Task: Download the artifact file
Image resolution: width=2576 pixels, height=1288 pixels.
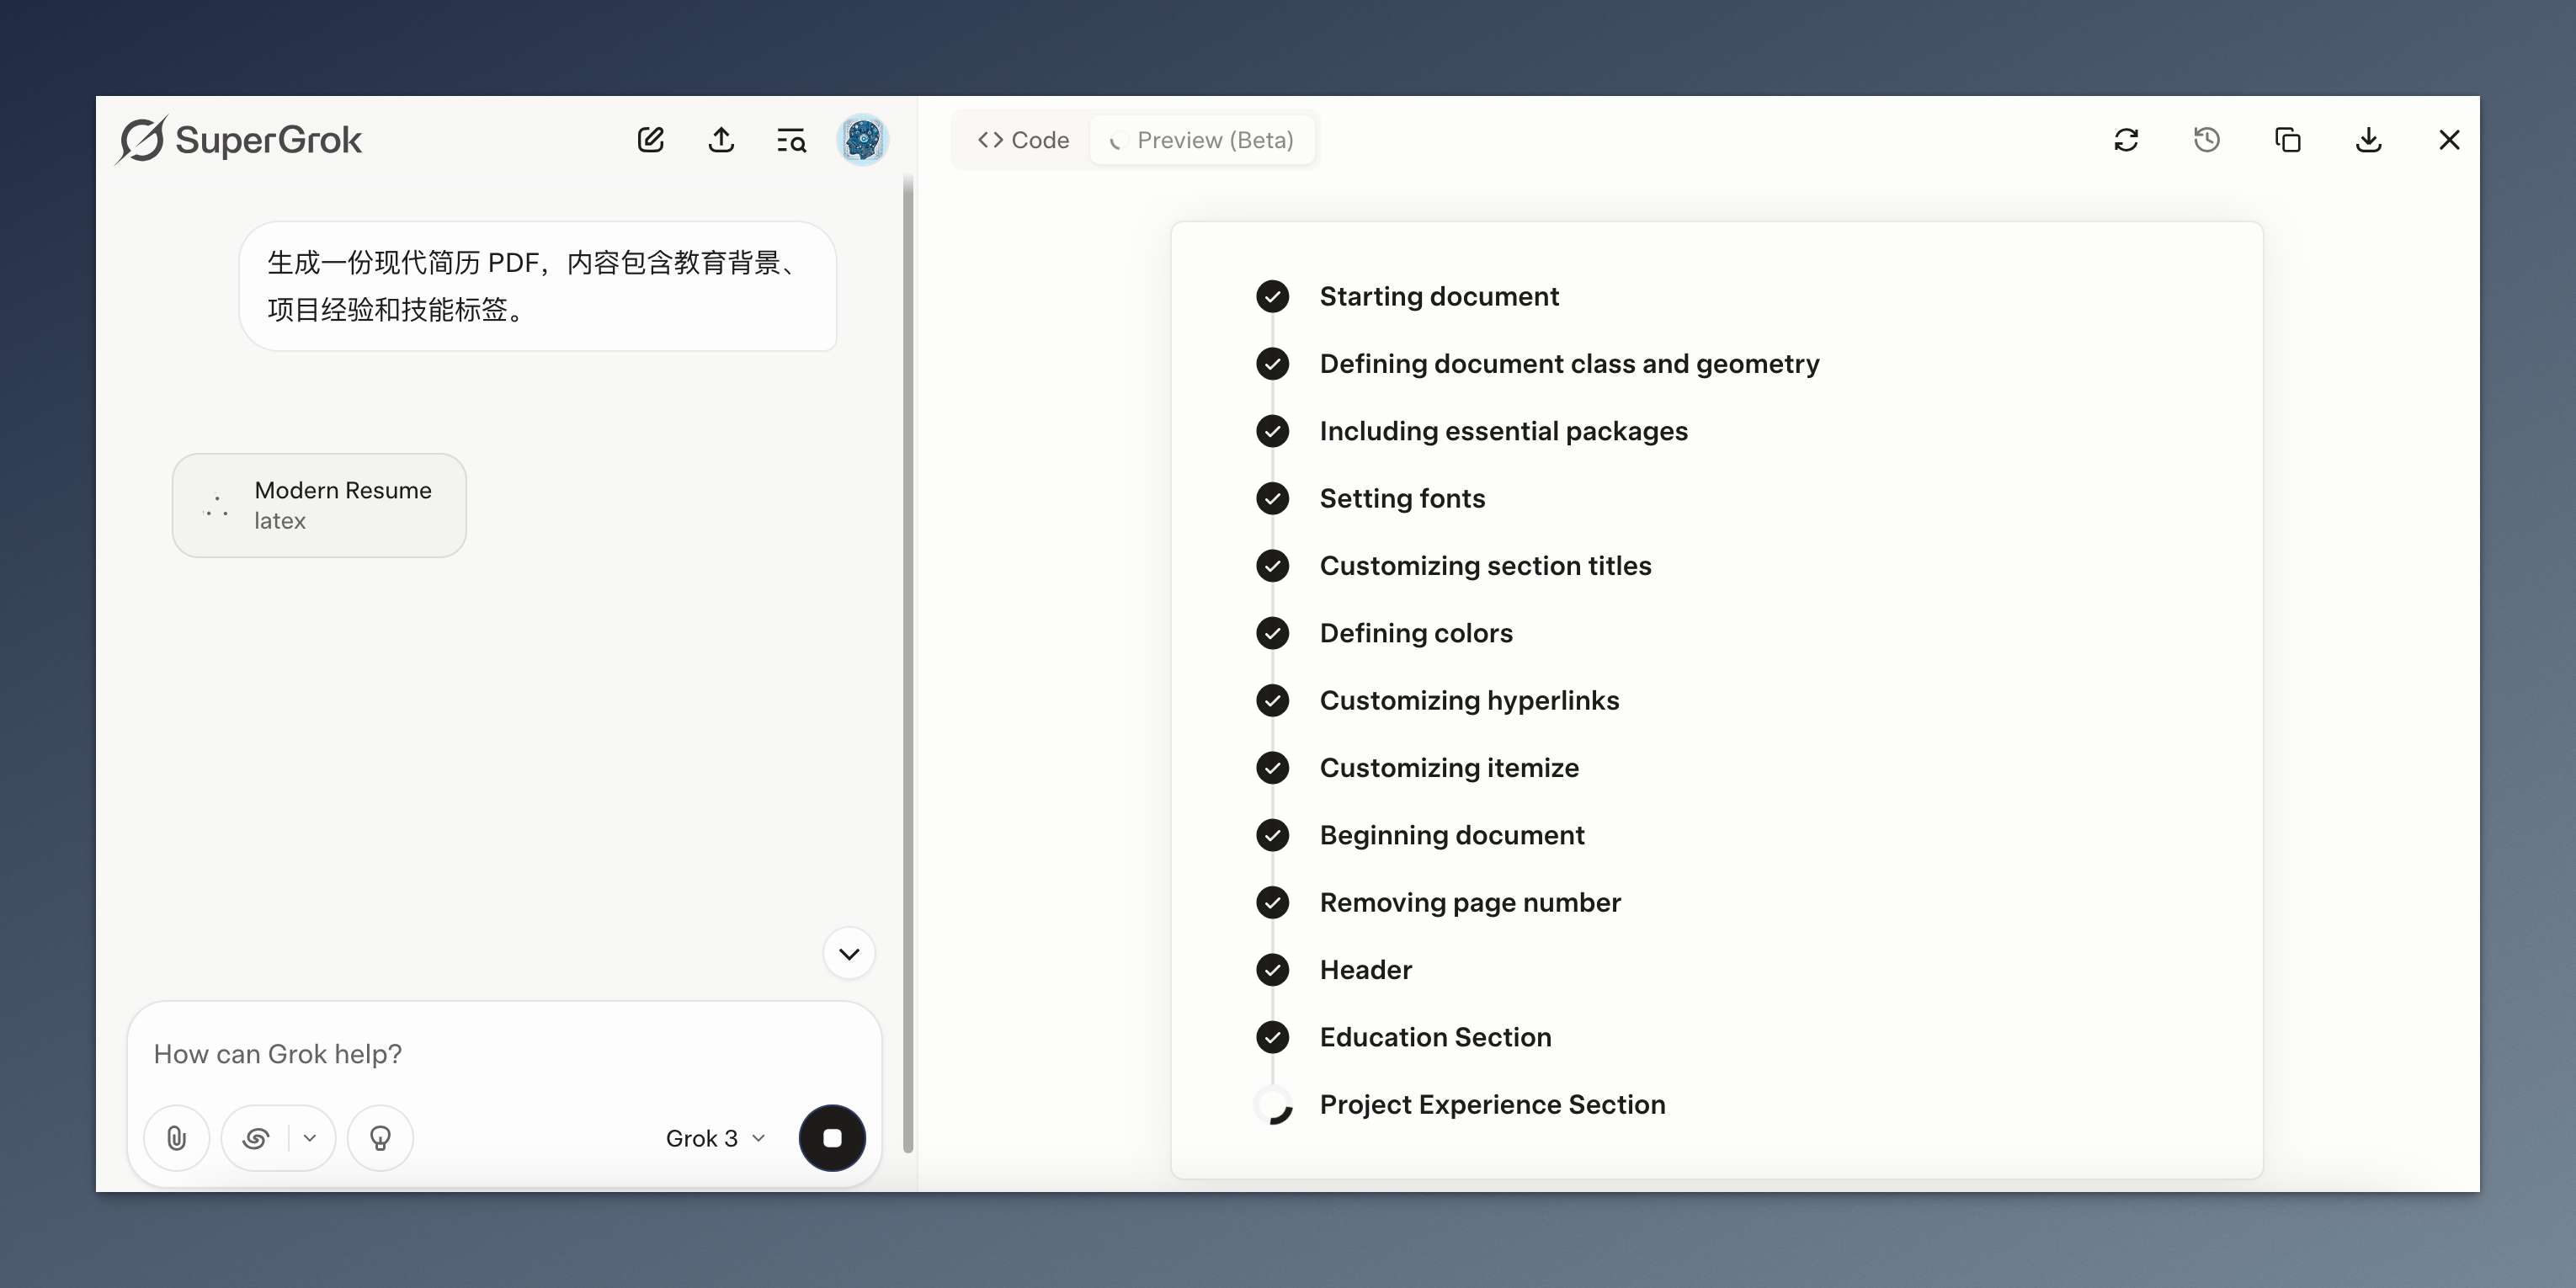Action: [x=2368, y=140]
